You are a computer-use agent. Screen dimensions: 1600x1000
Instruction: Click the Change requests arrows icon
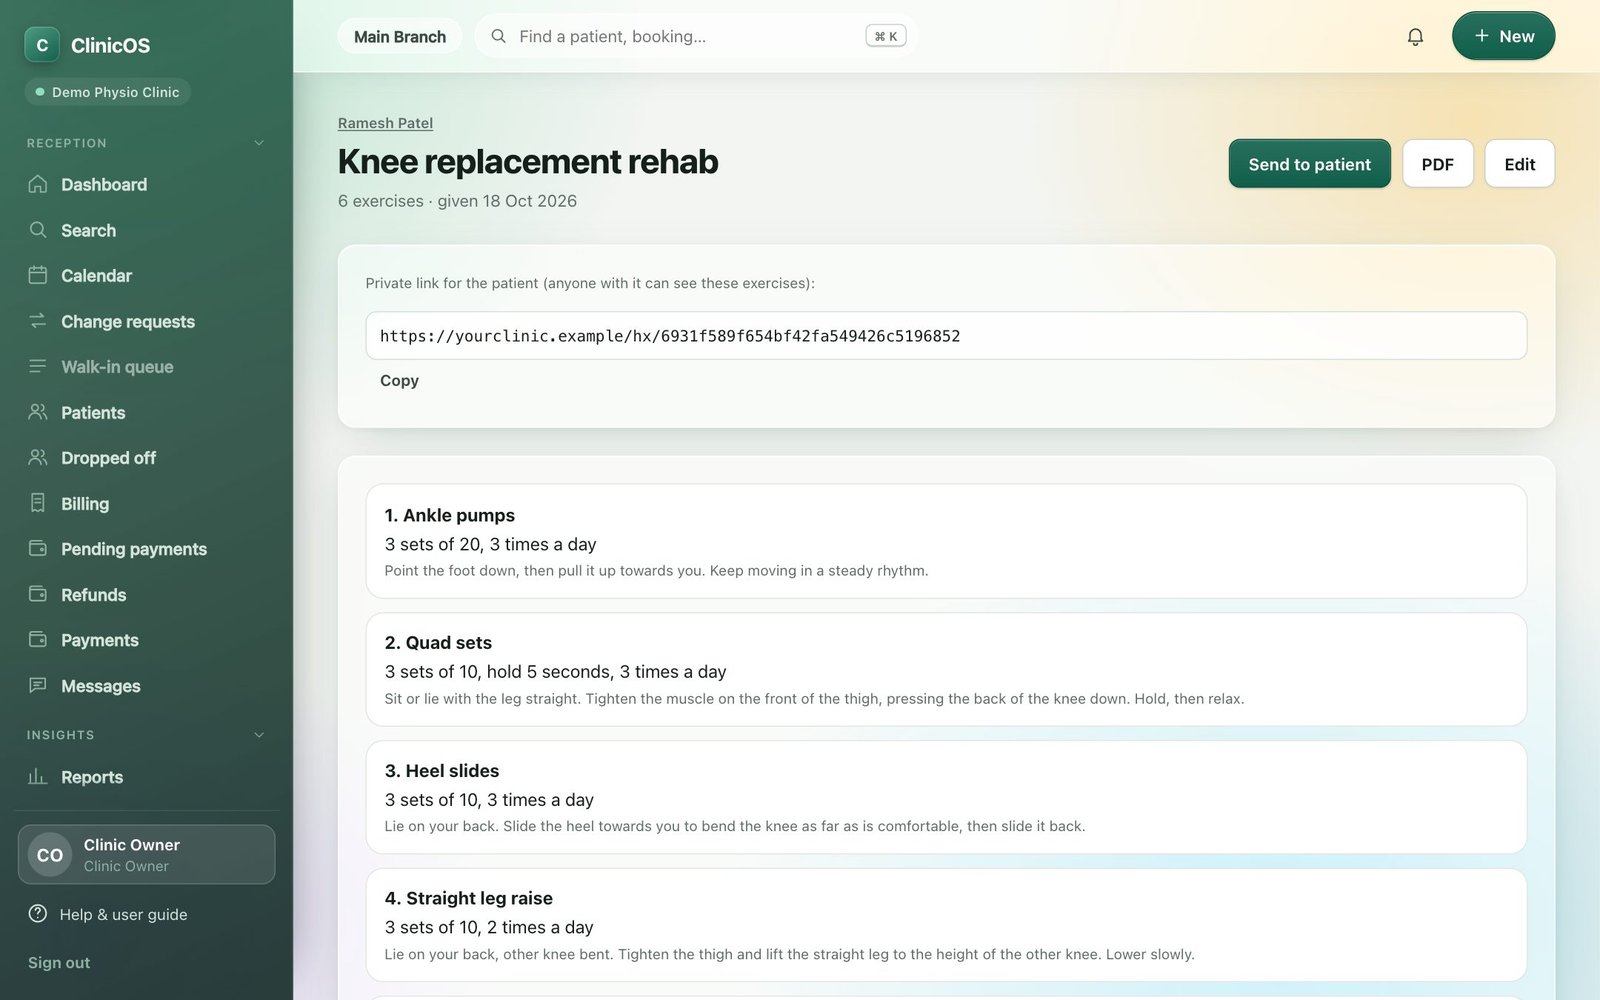38,321
